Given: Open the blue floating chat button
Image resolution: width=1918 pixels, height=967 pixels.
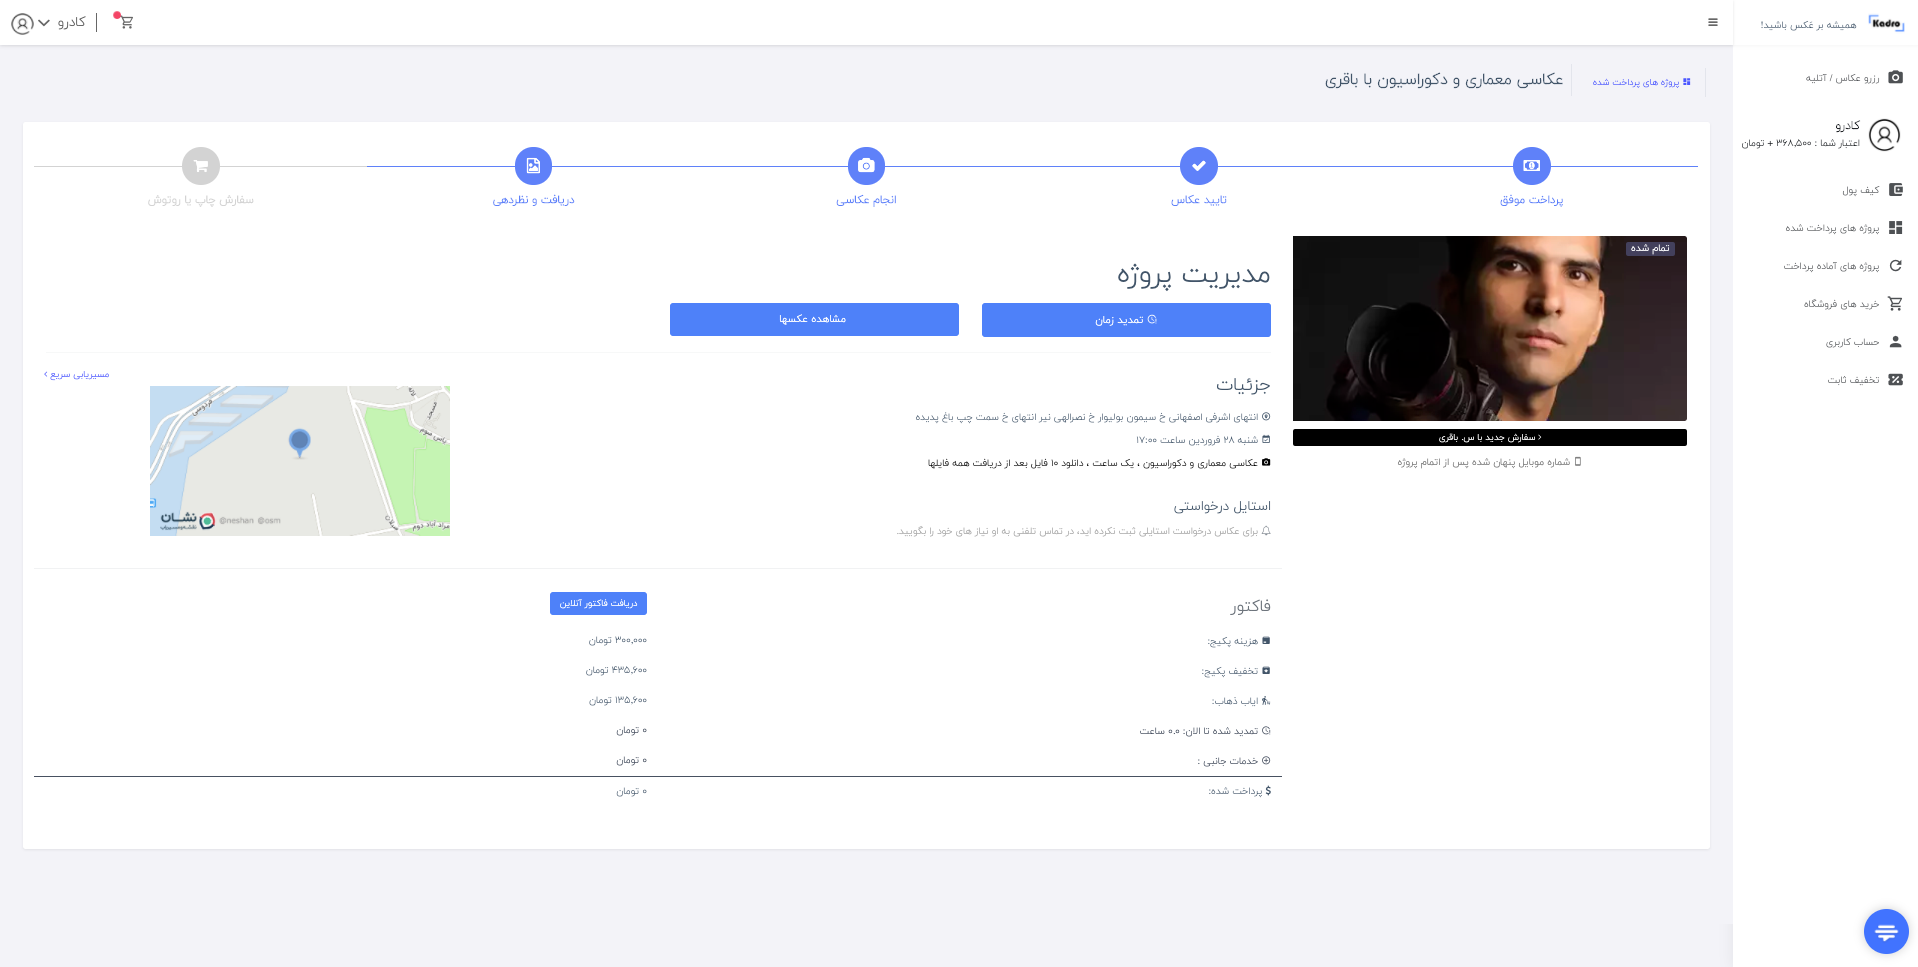Looking at the screenshot, I should [1886, 932].
